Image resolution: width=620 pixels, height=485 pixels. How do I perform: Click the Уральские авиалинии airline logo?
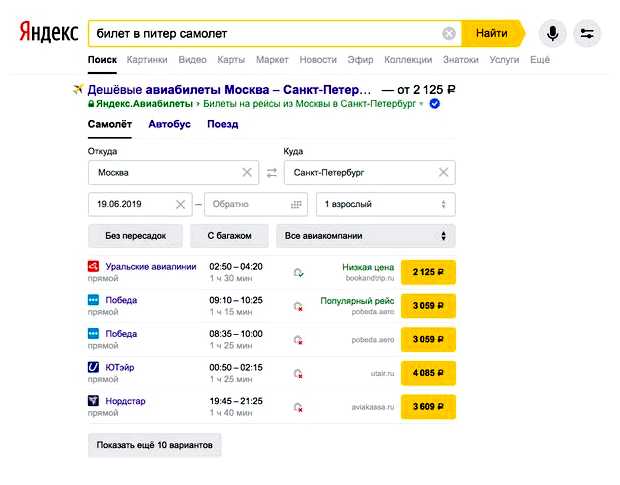tap(94, 266)
